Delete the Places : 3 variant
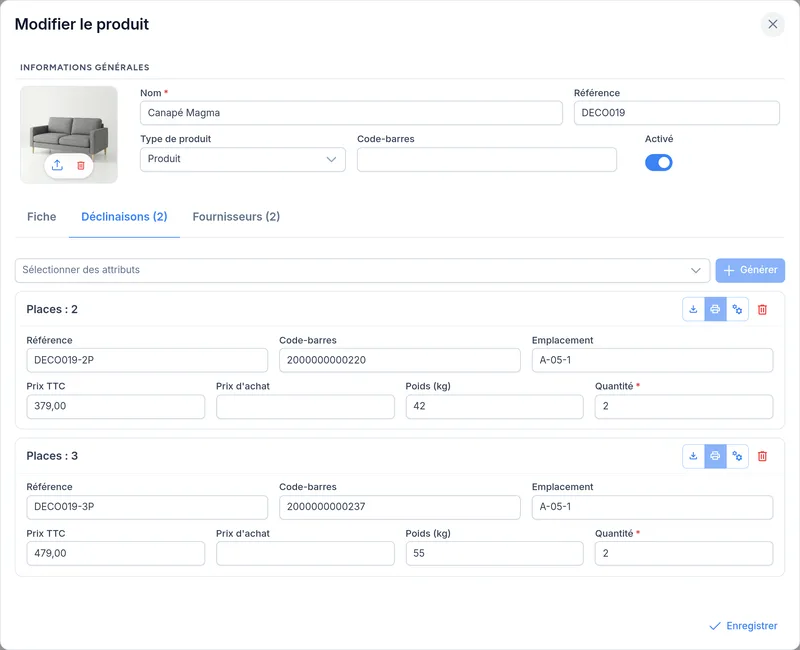The height and width of the screenshot is (650, 800). pos(762,456)
